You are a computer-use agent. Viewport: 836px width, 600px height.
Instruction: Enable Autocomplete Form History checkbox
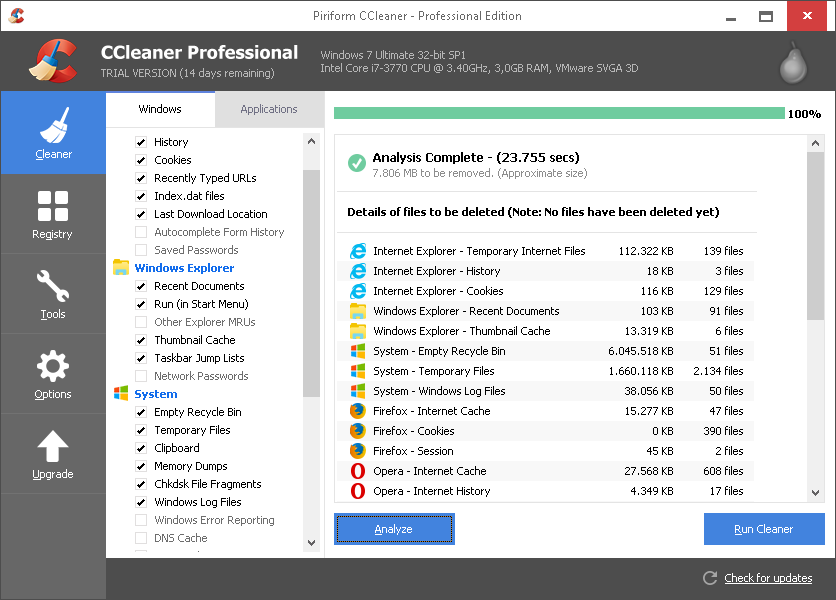pos(141,232)
